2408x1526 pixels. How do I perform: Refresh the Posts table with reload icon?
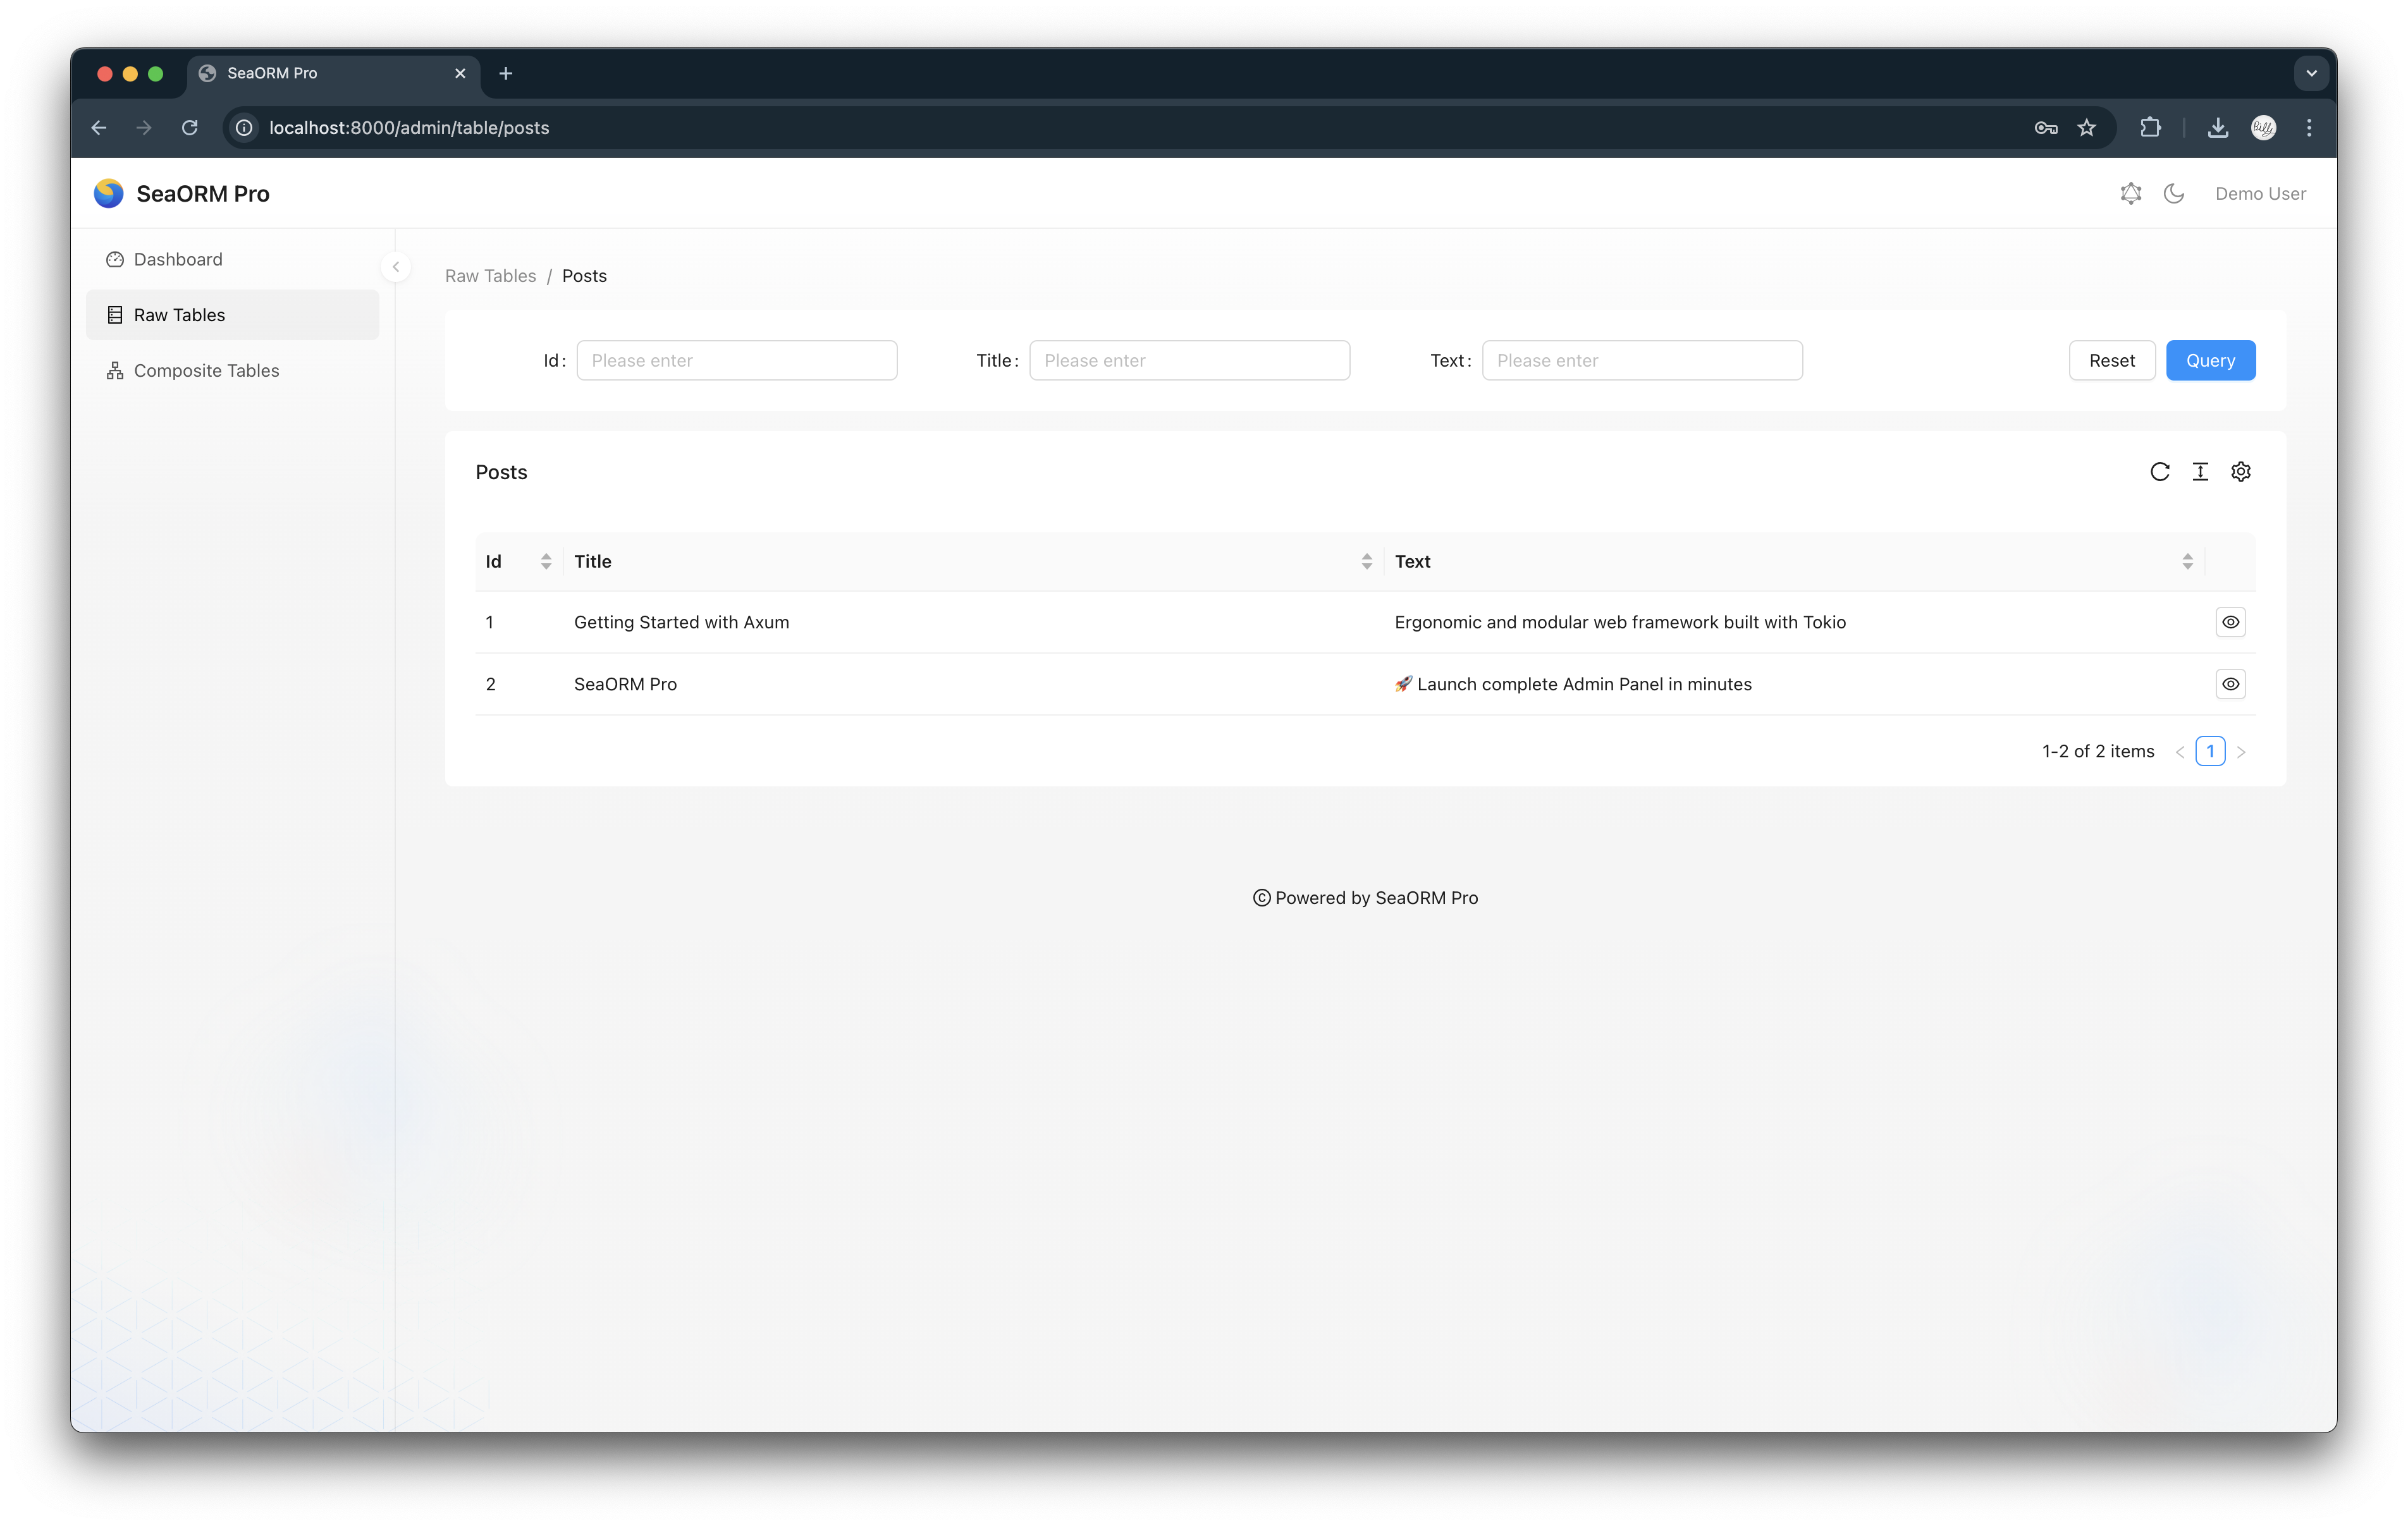click(2159, 472)
